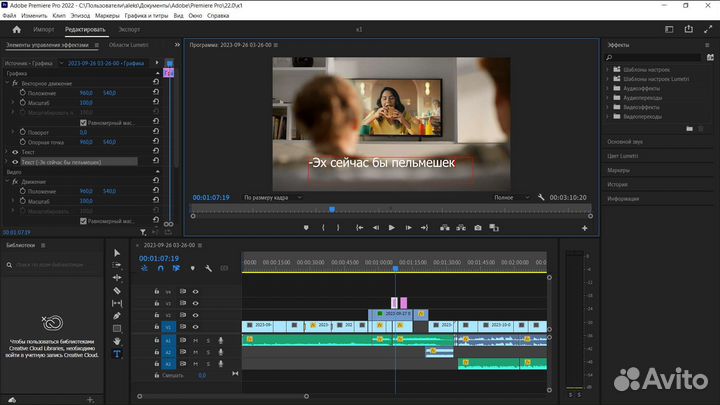Expand Видеоэффекты folder
720x405 pixels.
[608, 107]
